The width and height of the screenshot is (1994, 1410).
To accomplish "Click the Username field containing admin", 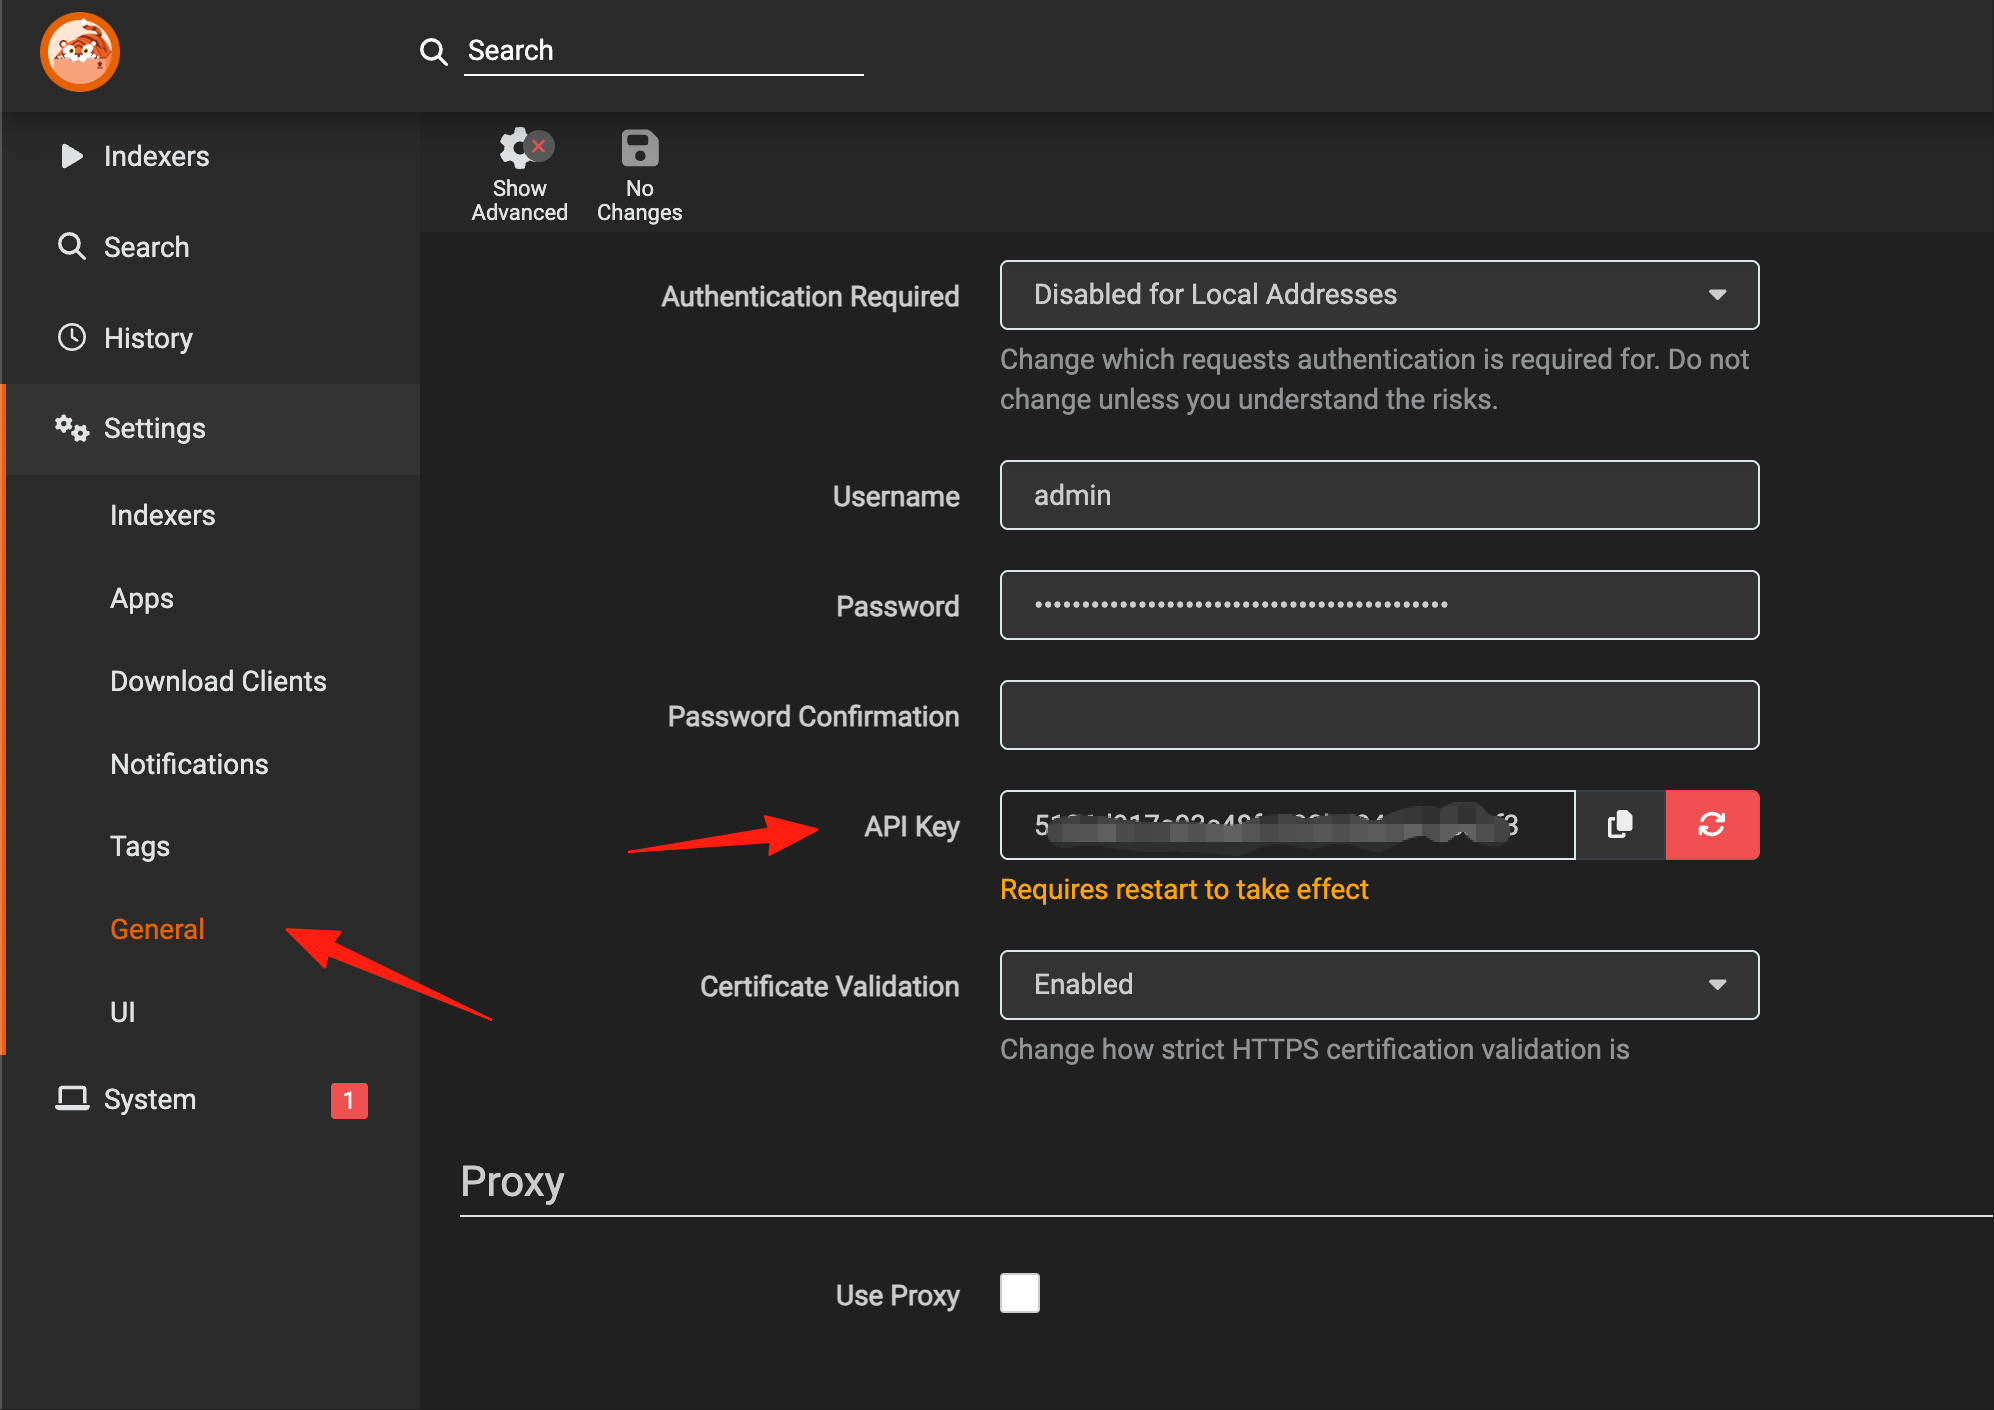I will 1379,495.
